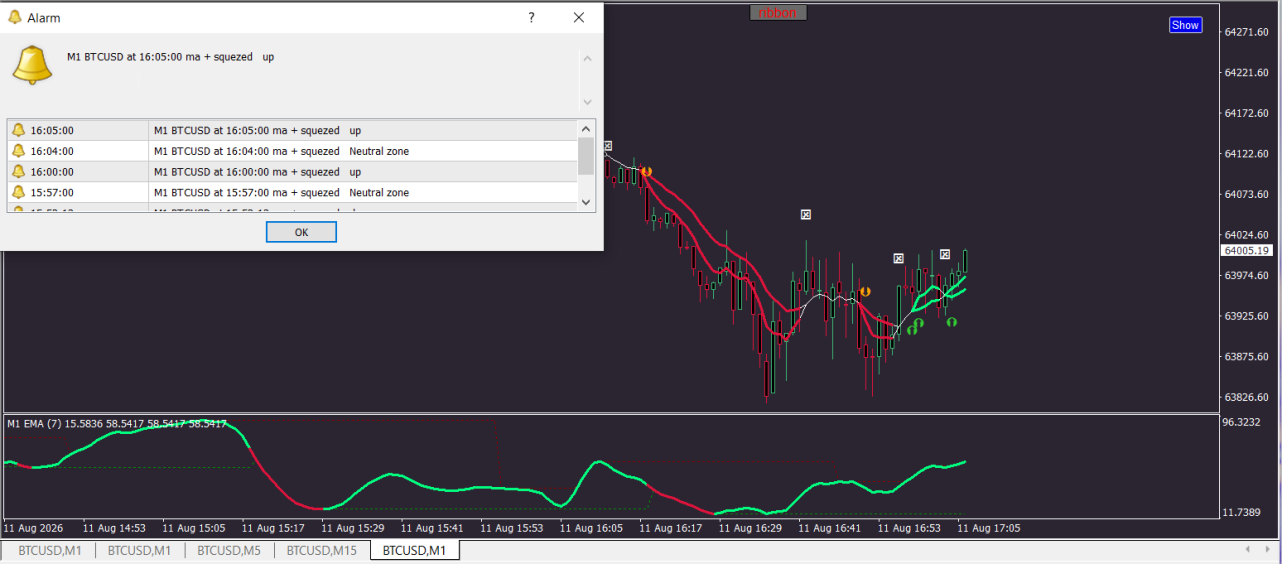Switch to the BTCUSD,M15 chart tab
The image size is (1282, 564).
click(x=322, y=550)
